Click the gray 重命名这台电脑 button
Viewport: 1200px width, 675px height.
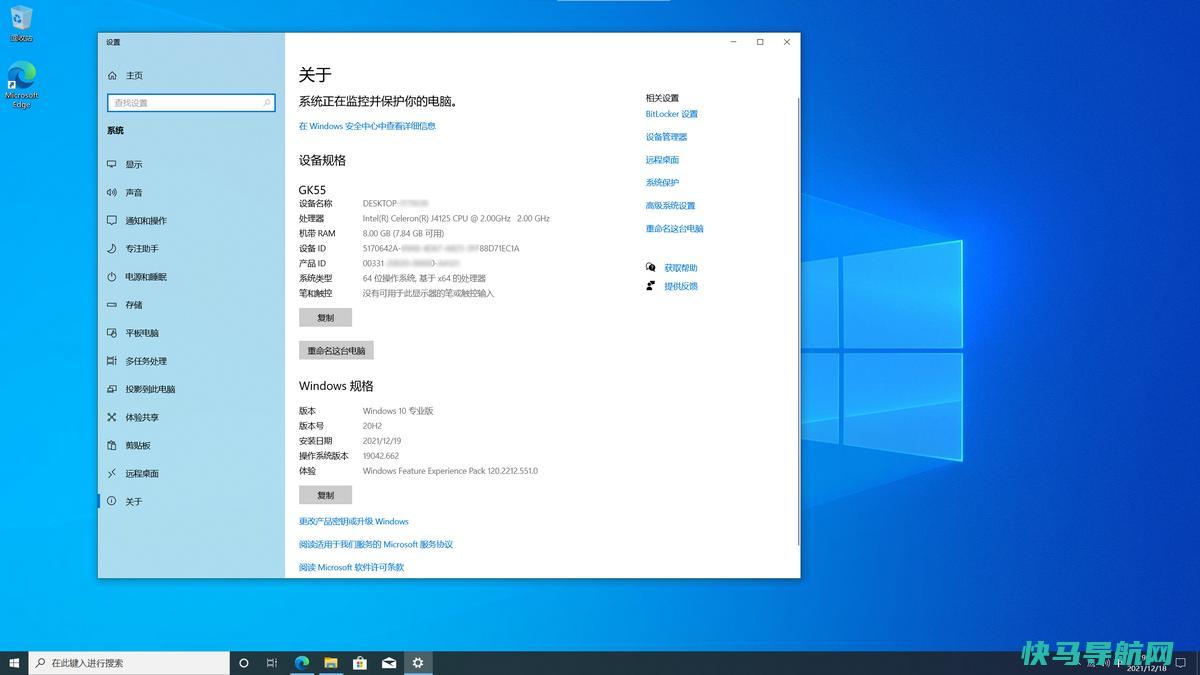336,351
